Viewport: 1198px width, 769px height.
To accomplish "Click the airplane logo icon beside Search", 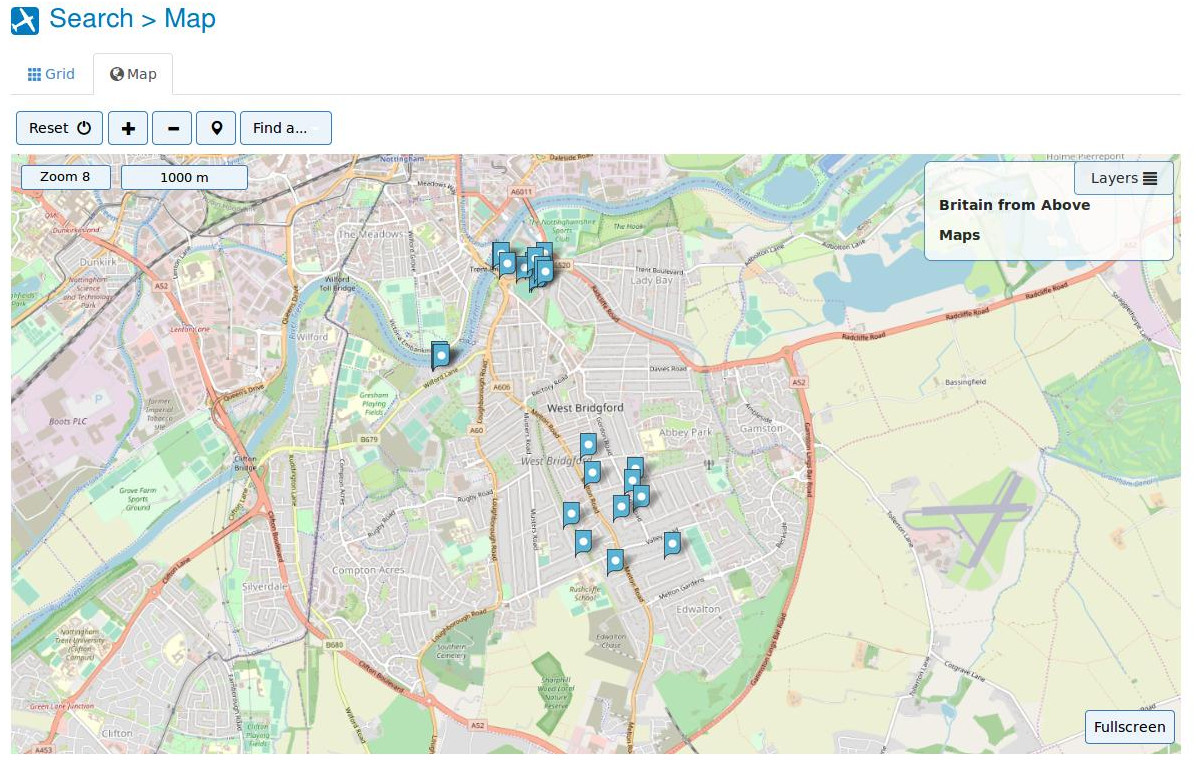I will coord(24,21).
